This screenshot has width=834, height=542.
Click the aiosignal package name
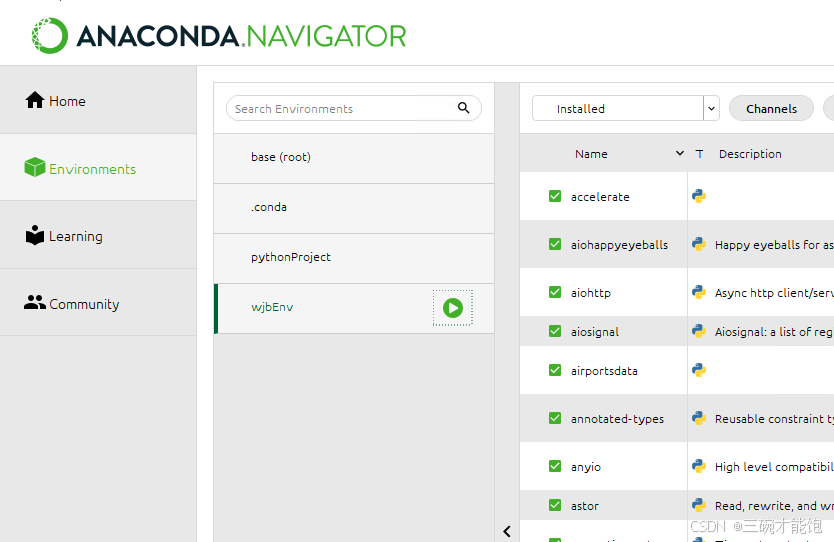[595, 331]
